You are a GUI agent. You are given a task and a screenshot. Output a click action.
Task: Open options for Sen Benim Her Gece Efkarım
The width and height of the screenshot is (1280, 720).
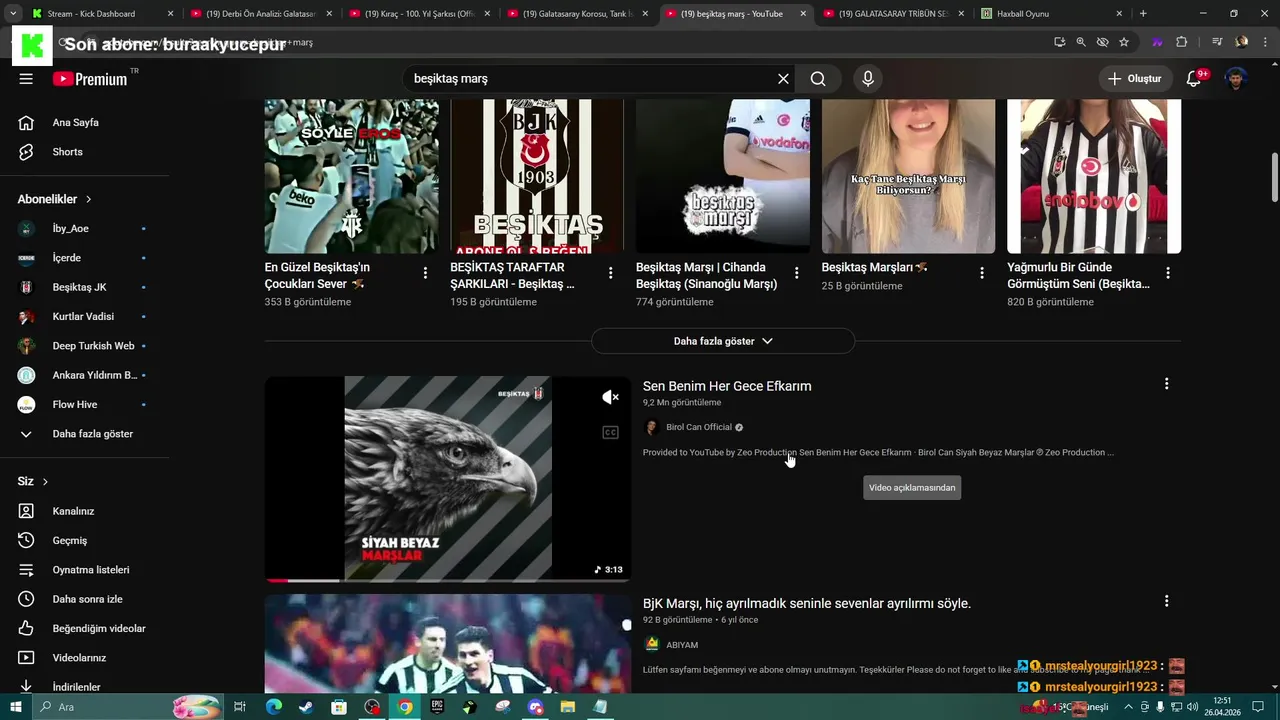click(x=1166, y=384)
